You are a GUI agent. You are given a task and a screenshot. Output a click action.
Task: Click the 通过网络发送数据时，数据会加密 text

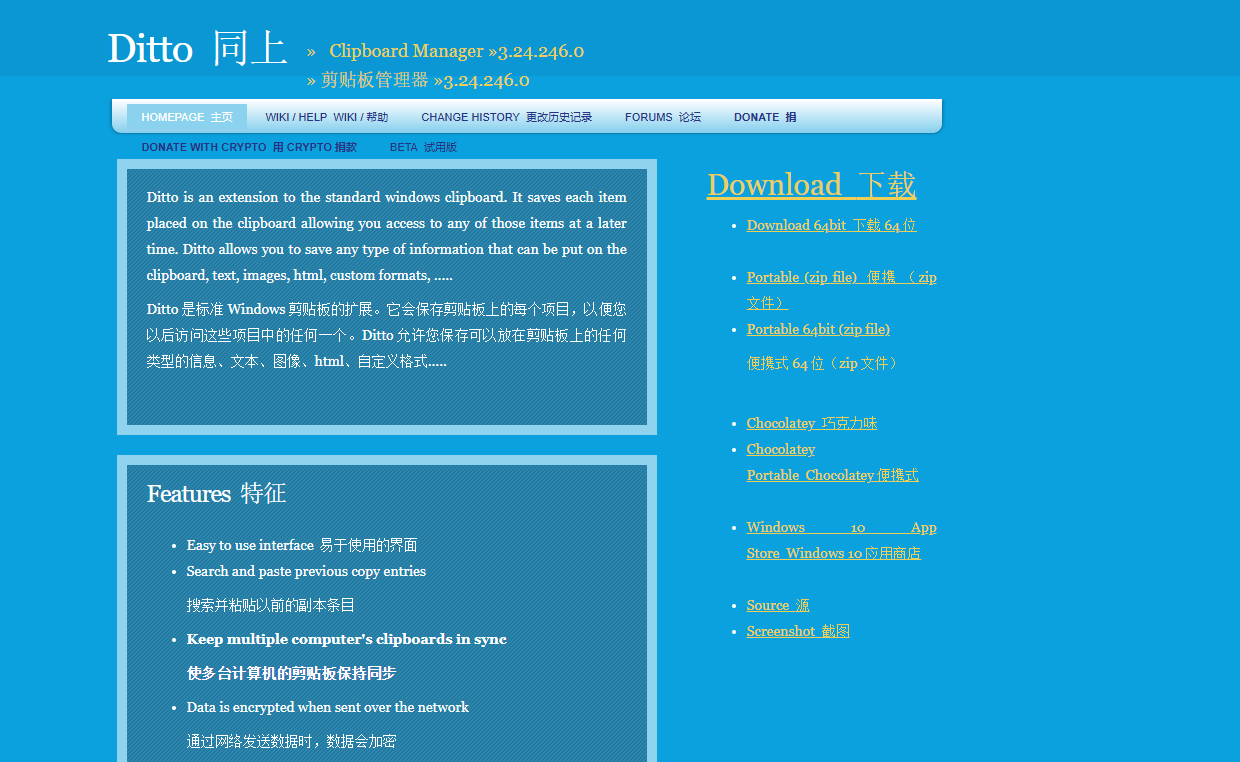click(291, 741)
